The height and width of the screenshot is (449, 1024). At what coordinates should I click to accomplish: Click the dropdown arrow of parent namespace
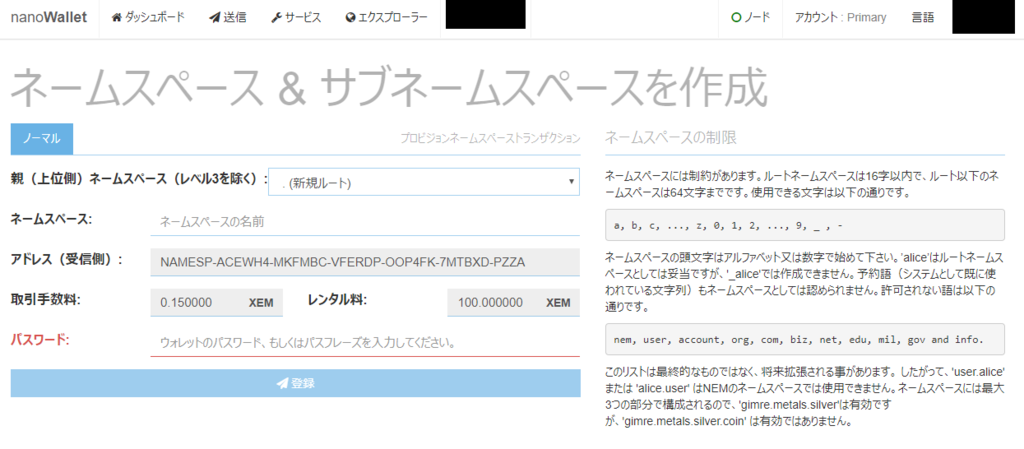click(x=571, y=181)
